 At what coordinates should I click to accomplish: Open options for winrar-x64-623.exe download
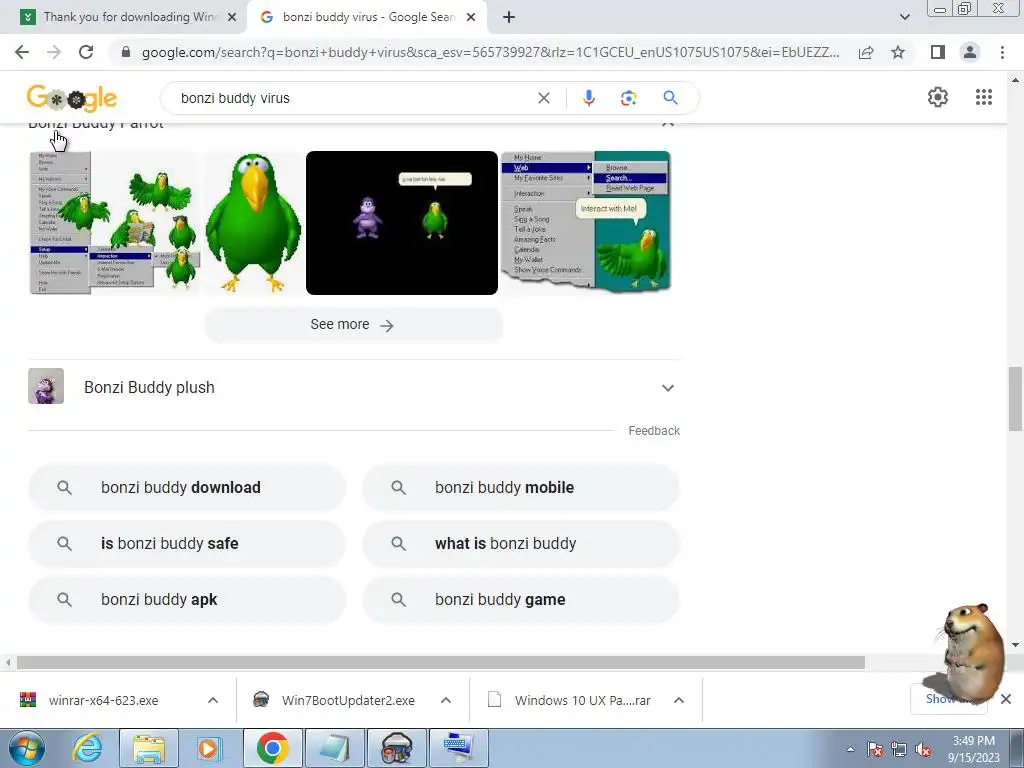click(213, 700)
